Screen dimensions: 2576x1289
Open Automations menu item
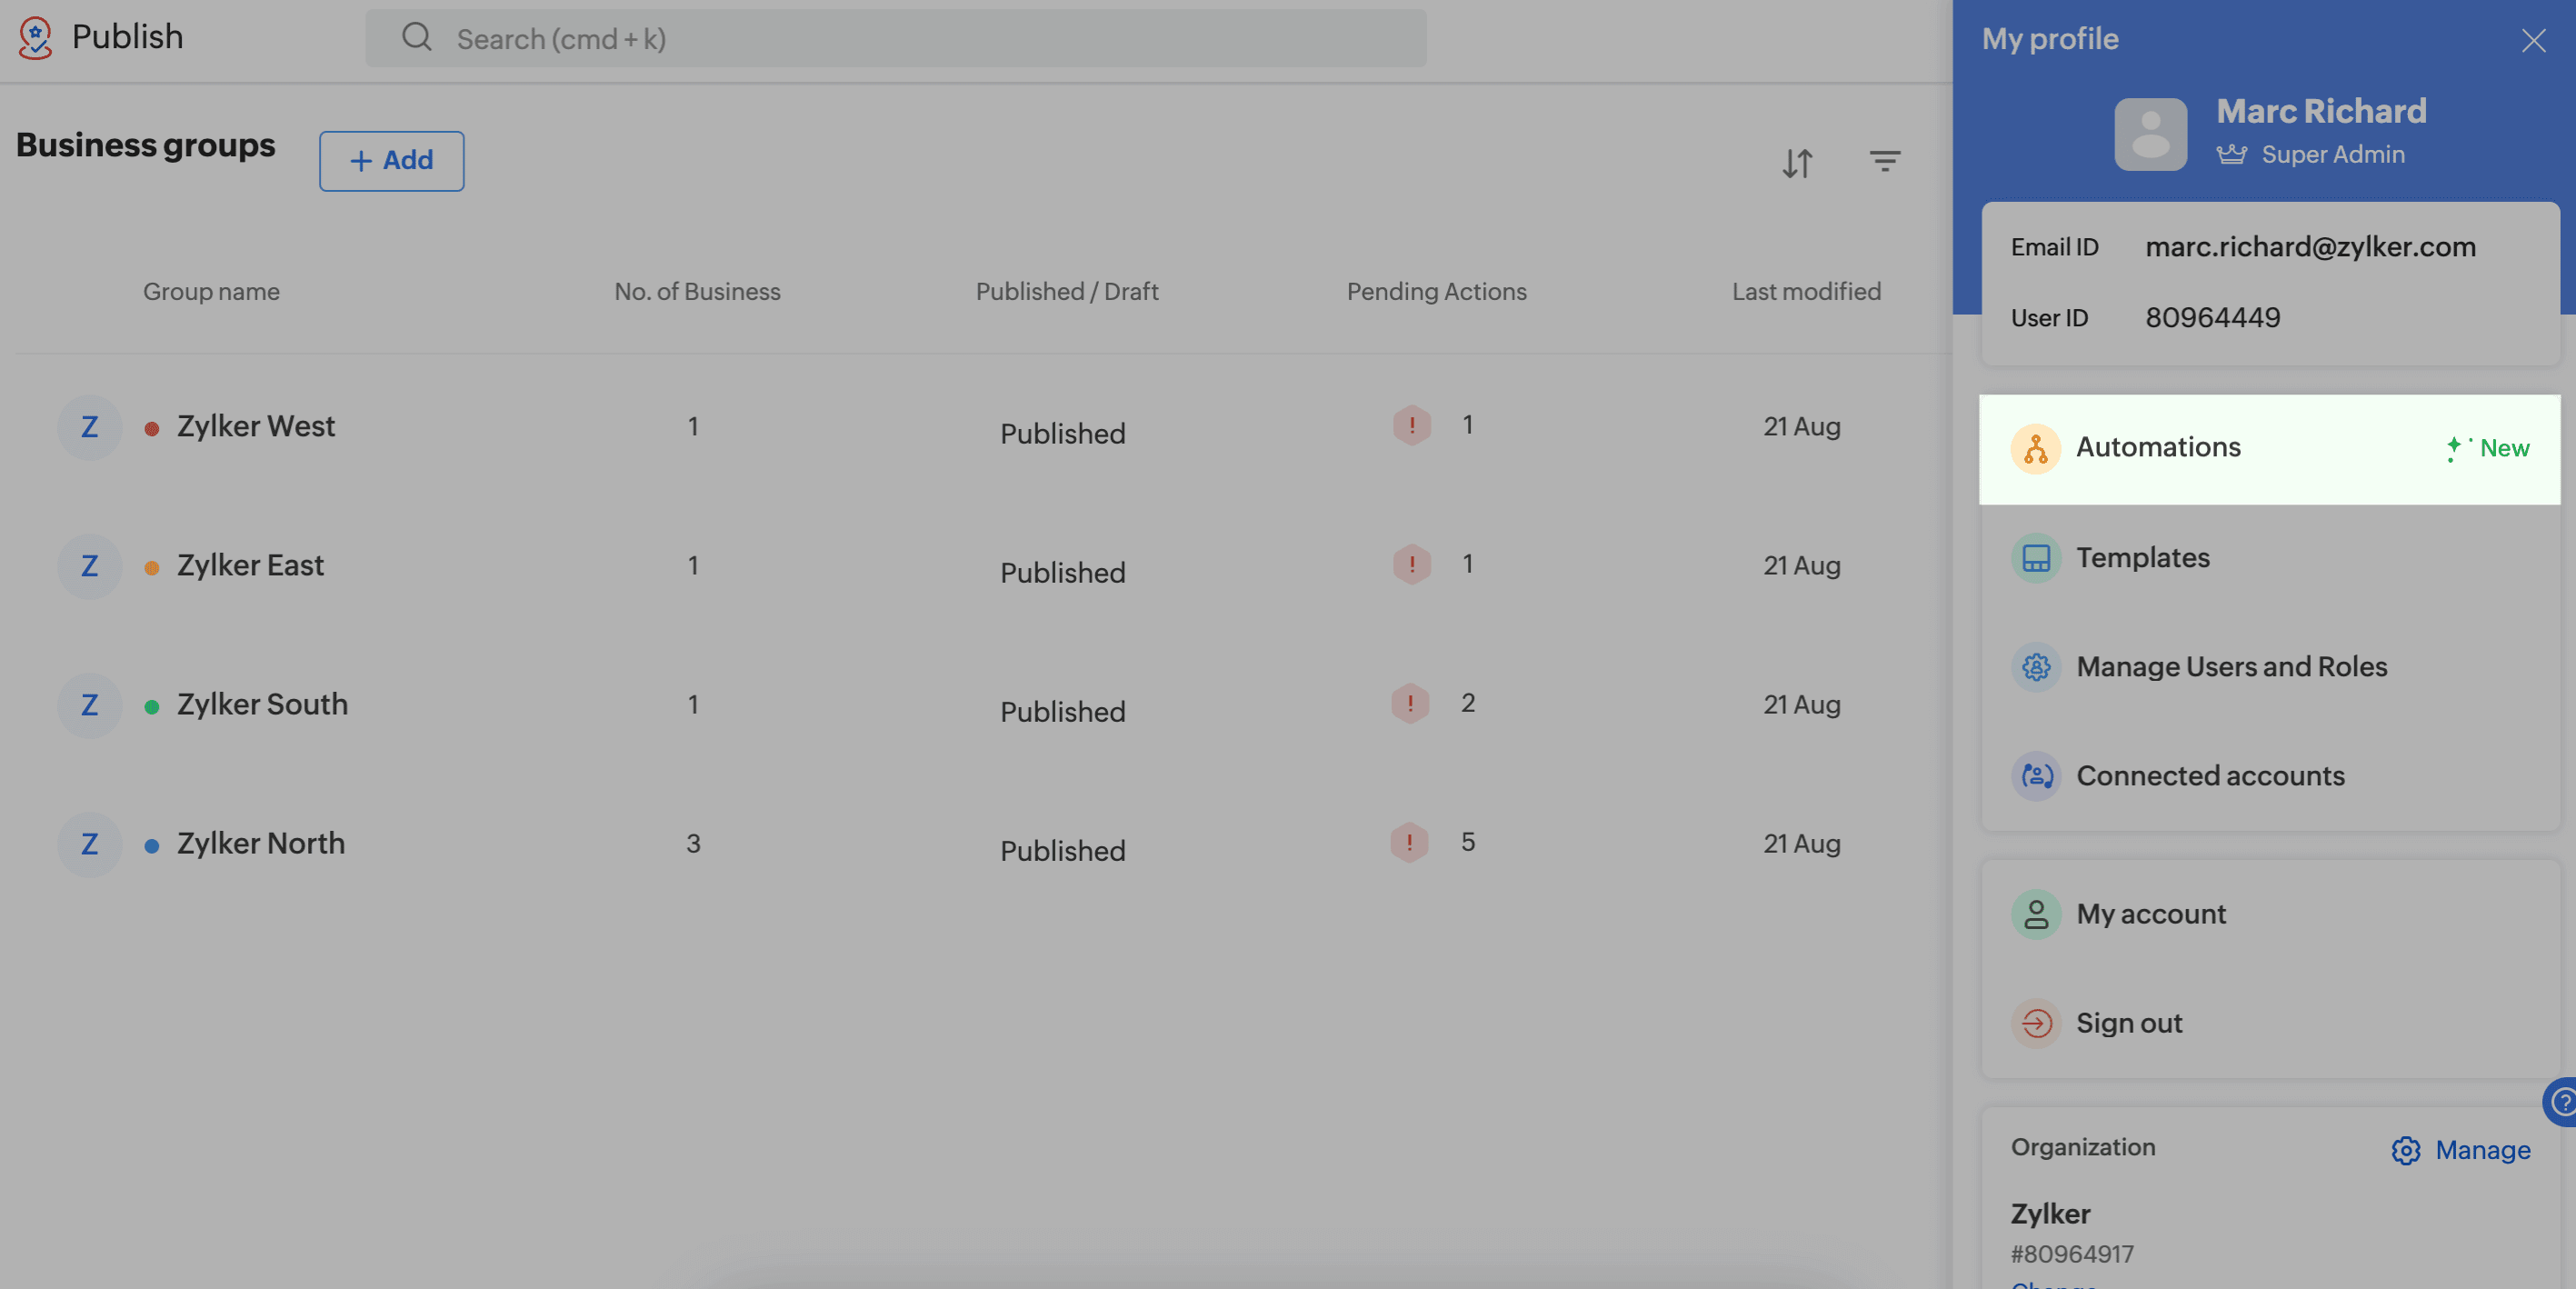click(2269, 449)
